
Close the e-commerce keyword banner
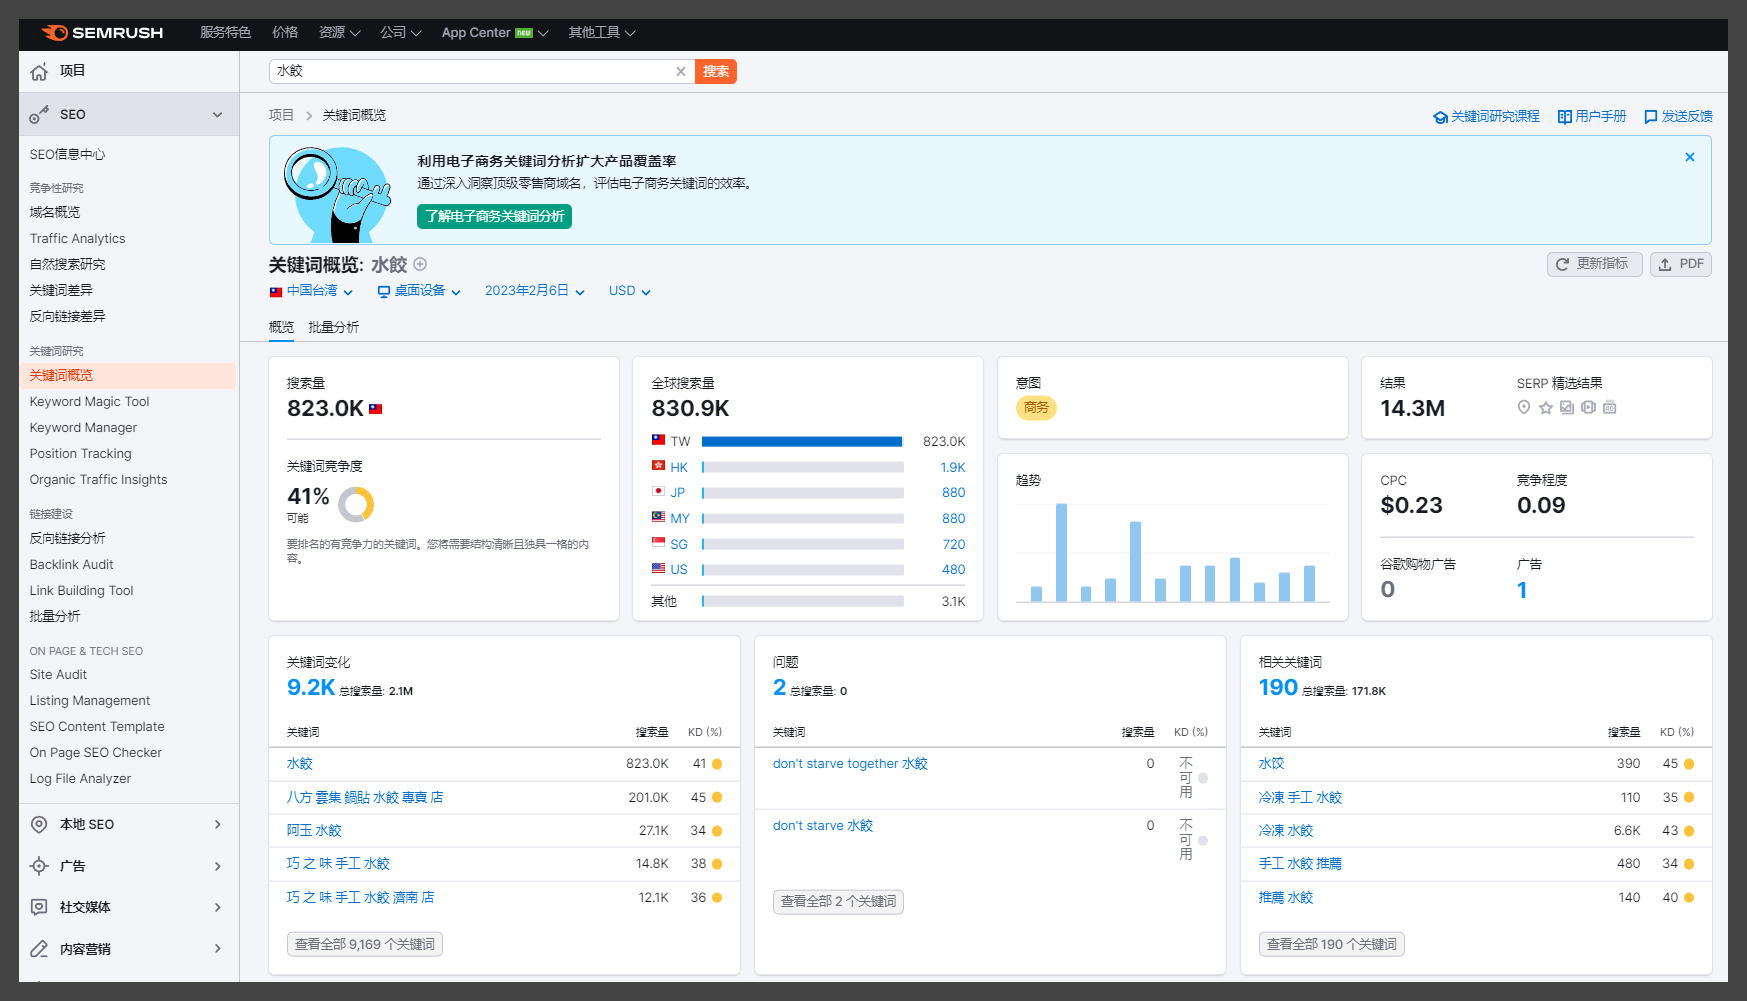point(1689,157)
